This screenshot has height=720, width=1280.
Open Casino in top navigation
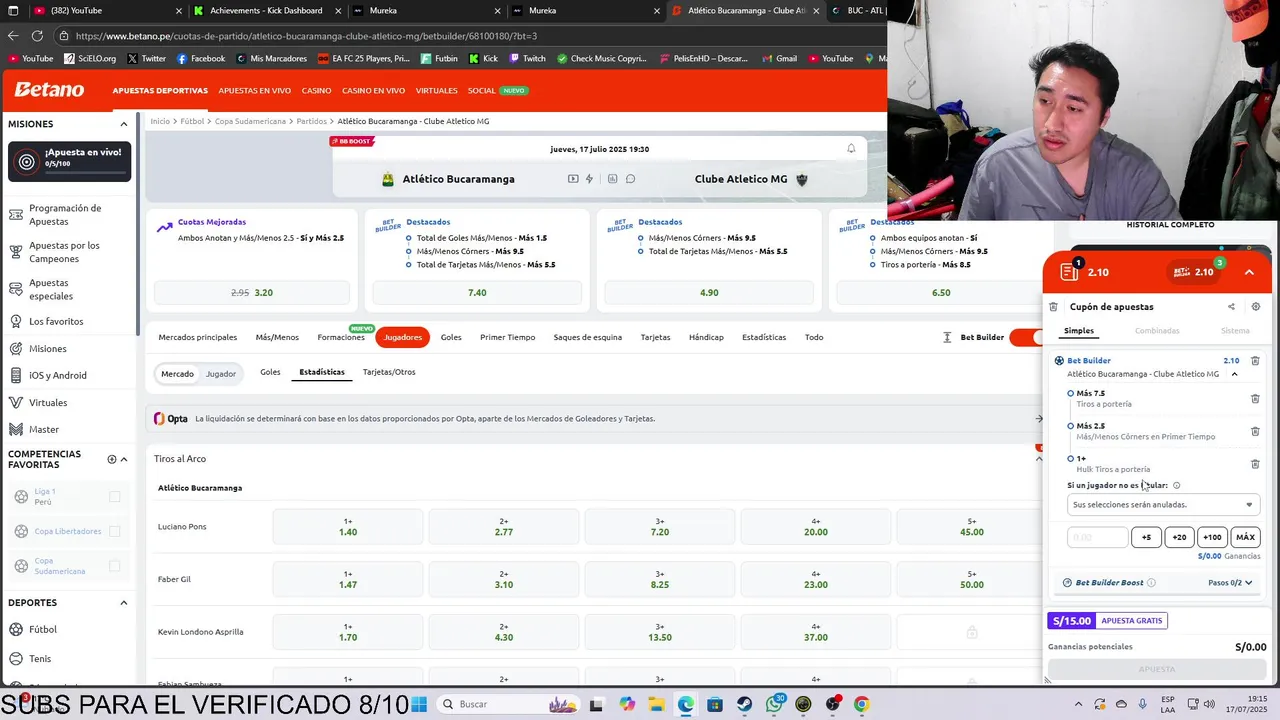(x=316, y=91)
